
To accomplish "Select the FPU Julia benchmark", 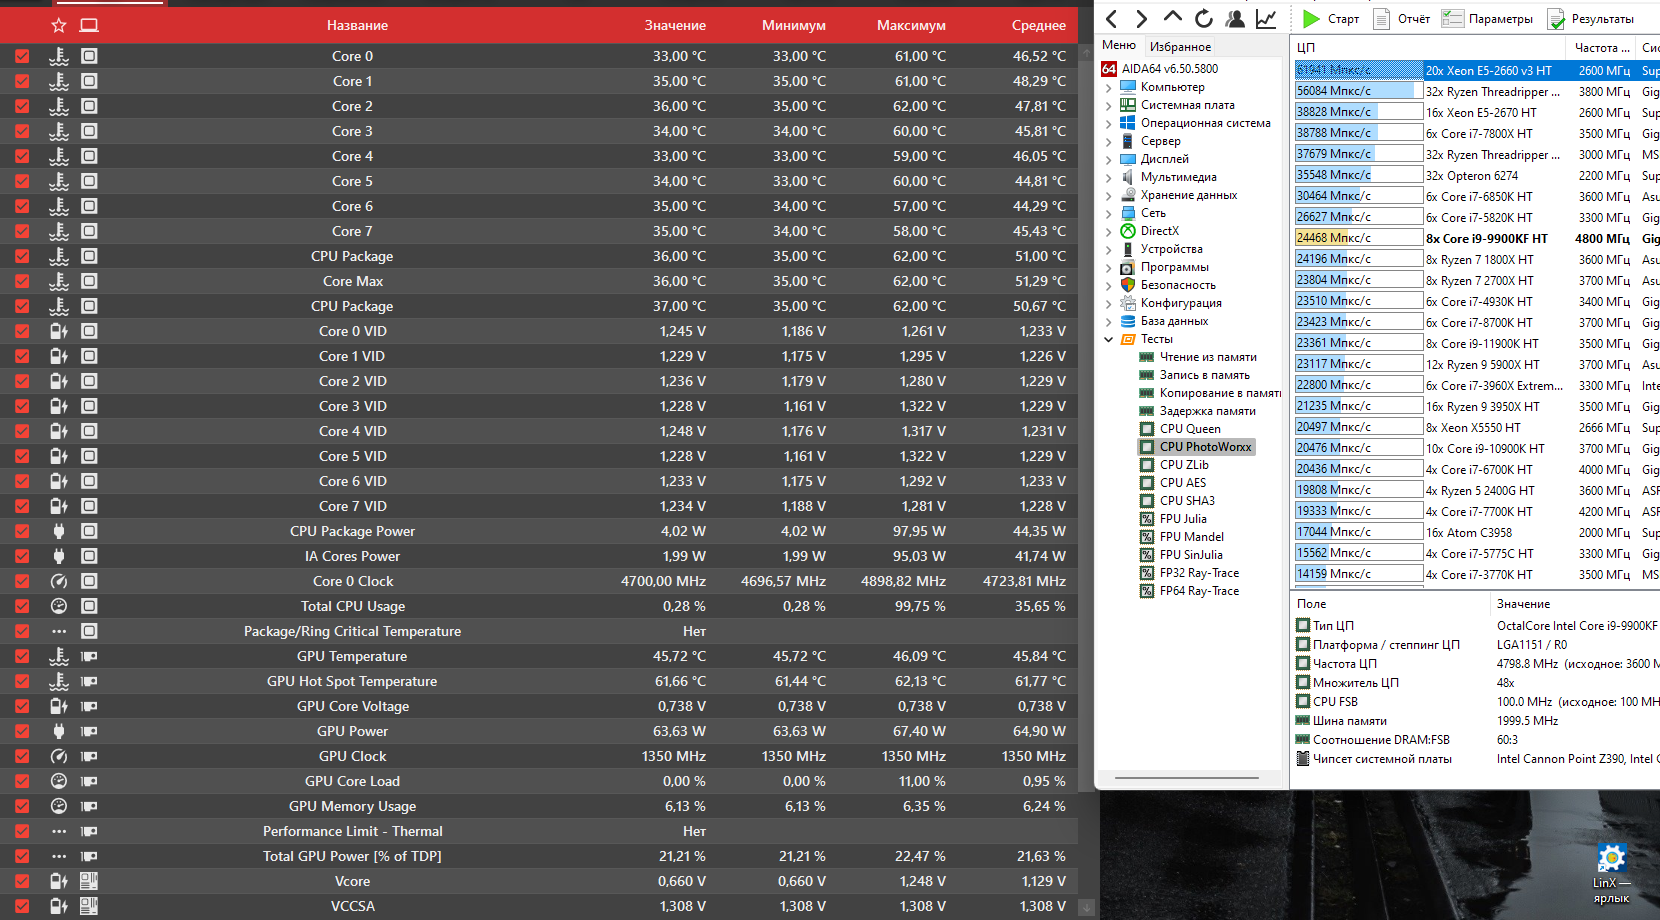I will point(1183,519).
